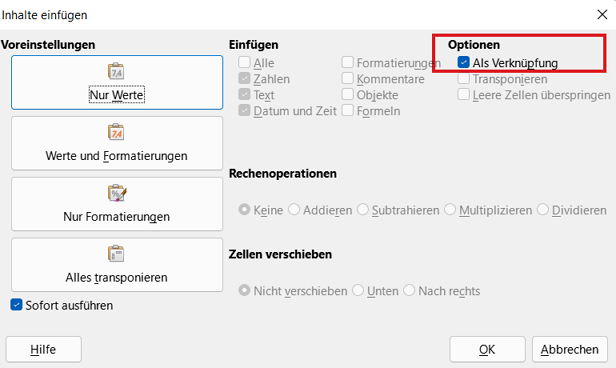
Task: Select the Nach rechts shift option
Action: click(409, 290)
